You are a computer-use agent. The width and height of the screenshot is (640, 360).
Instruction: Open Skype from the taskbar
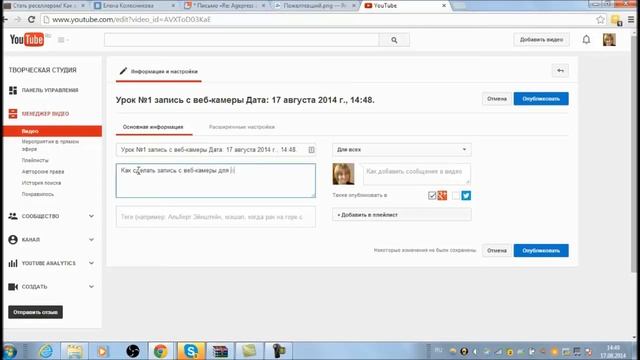tap(191, 351)
